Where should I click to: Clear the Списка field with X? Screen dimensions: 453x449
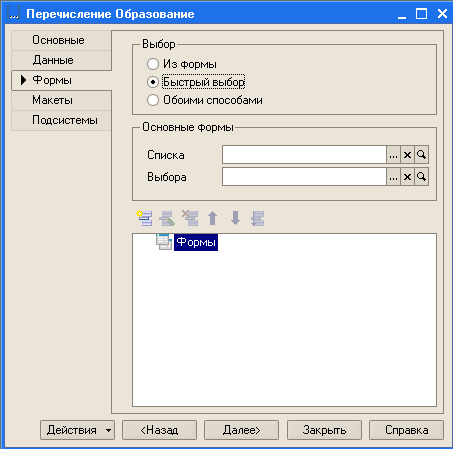(407, 155)
